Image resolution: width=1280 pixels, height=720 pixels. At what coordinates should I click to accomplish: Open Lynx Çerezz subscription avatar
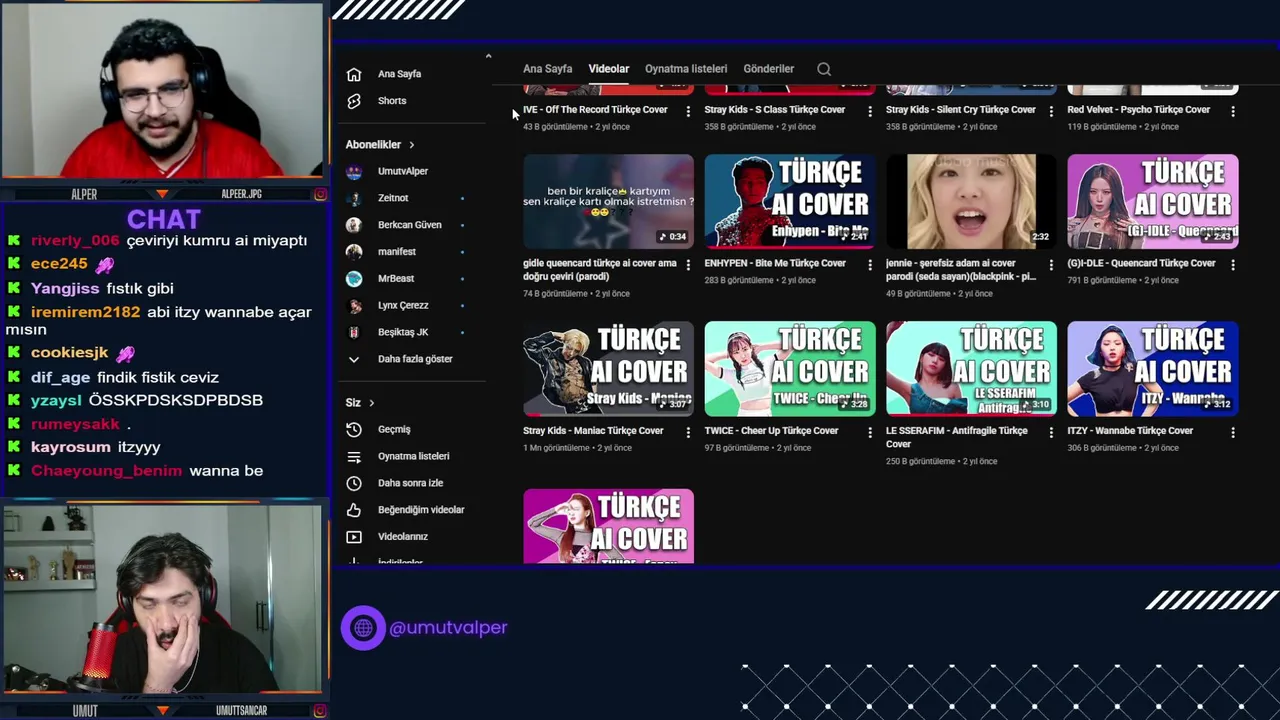353,306
